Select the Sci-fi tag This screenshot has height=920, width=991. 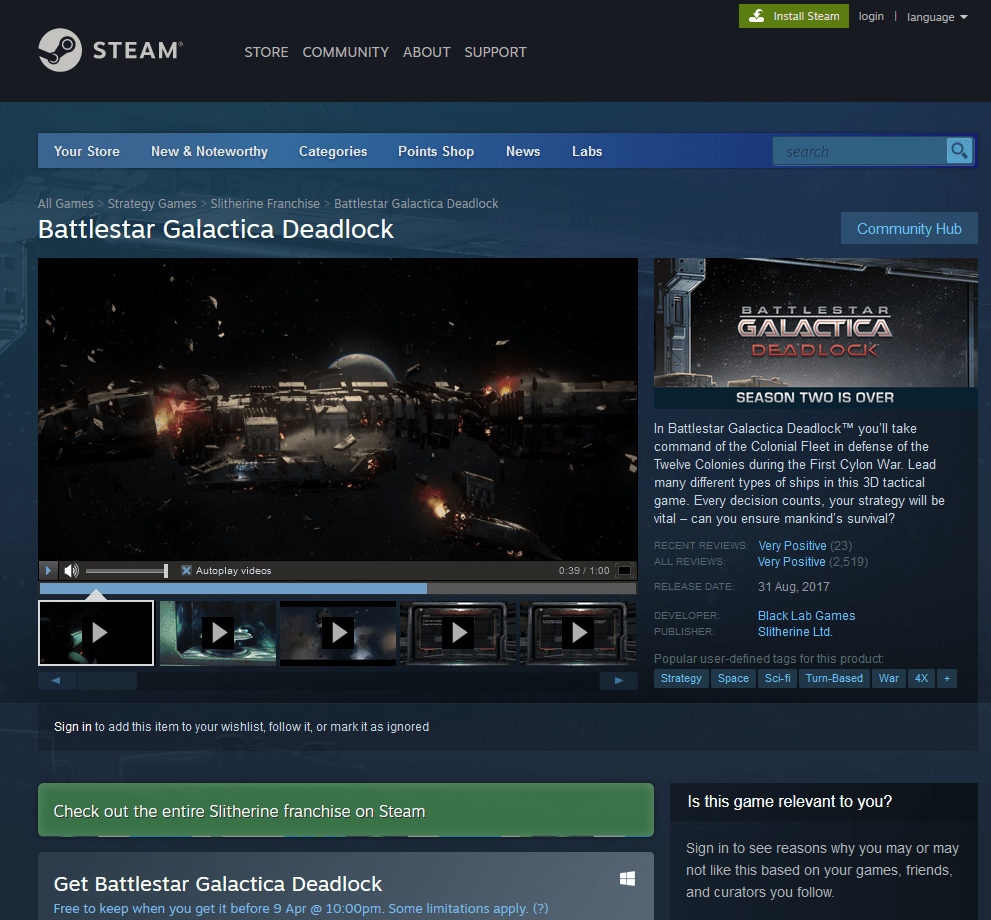777,678
